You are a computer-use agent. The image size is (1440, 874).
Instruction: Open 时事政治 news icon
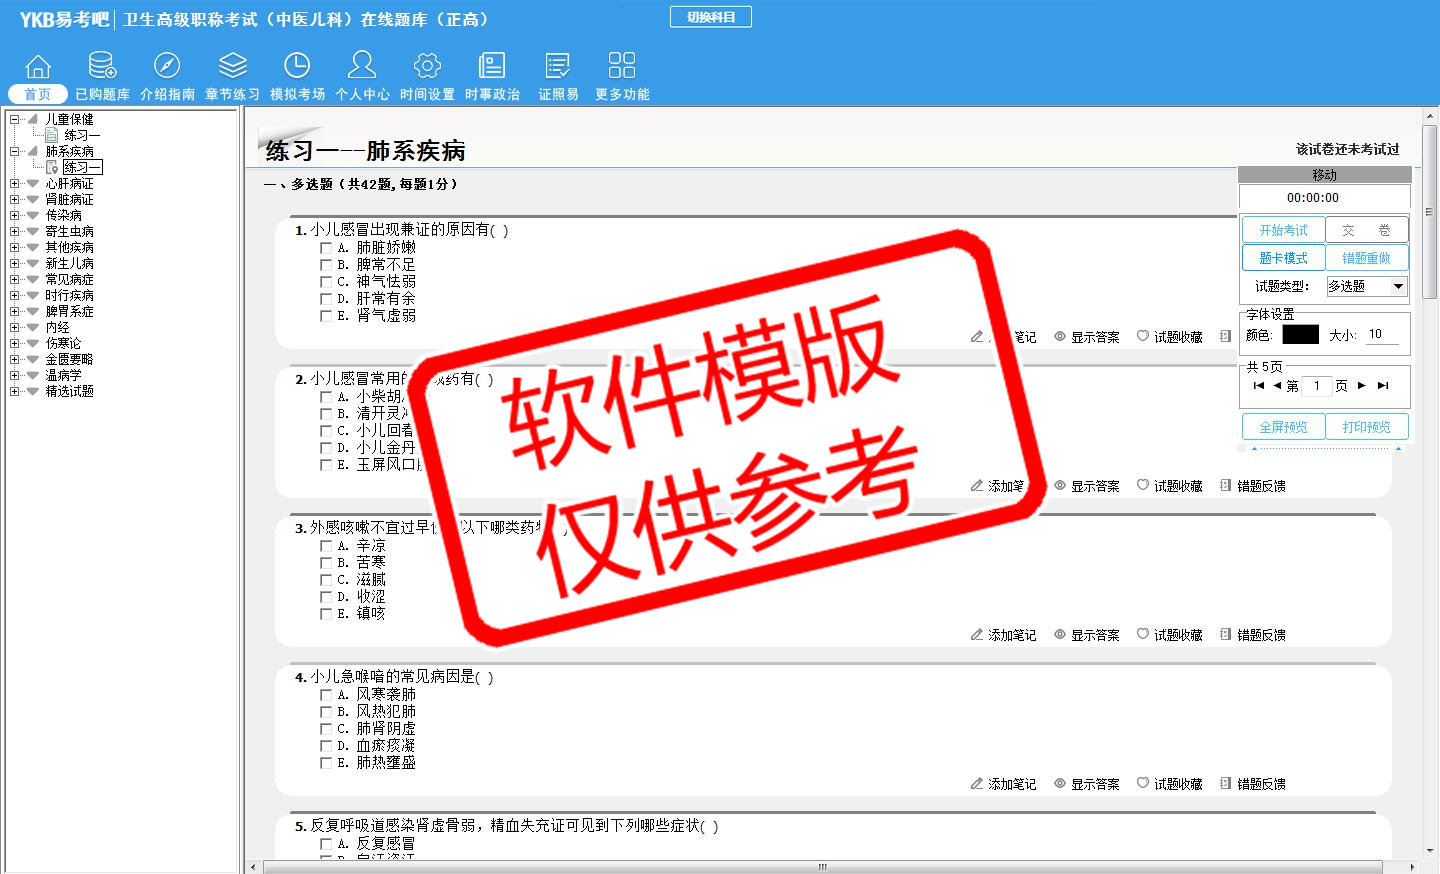tap(492, 67)
